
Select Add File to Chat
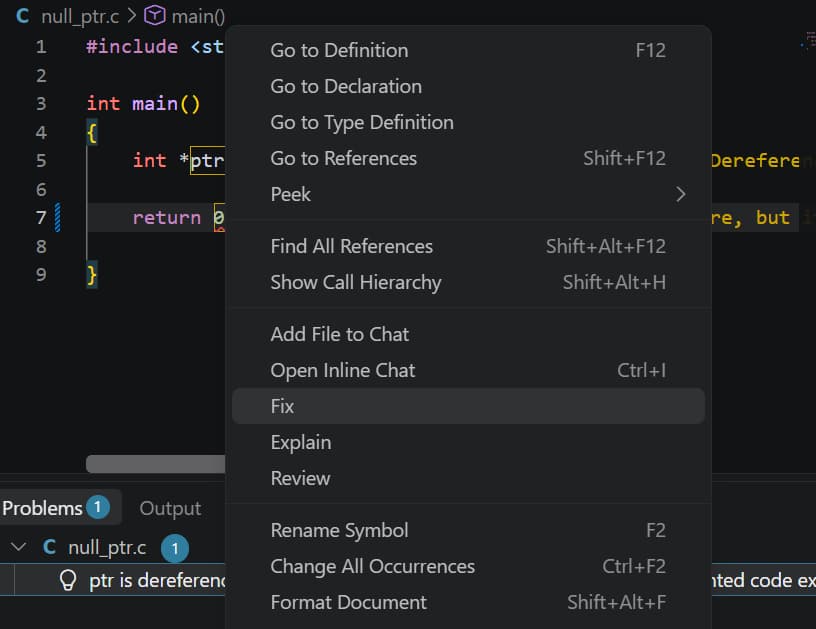[468, 334]
